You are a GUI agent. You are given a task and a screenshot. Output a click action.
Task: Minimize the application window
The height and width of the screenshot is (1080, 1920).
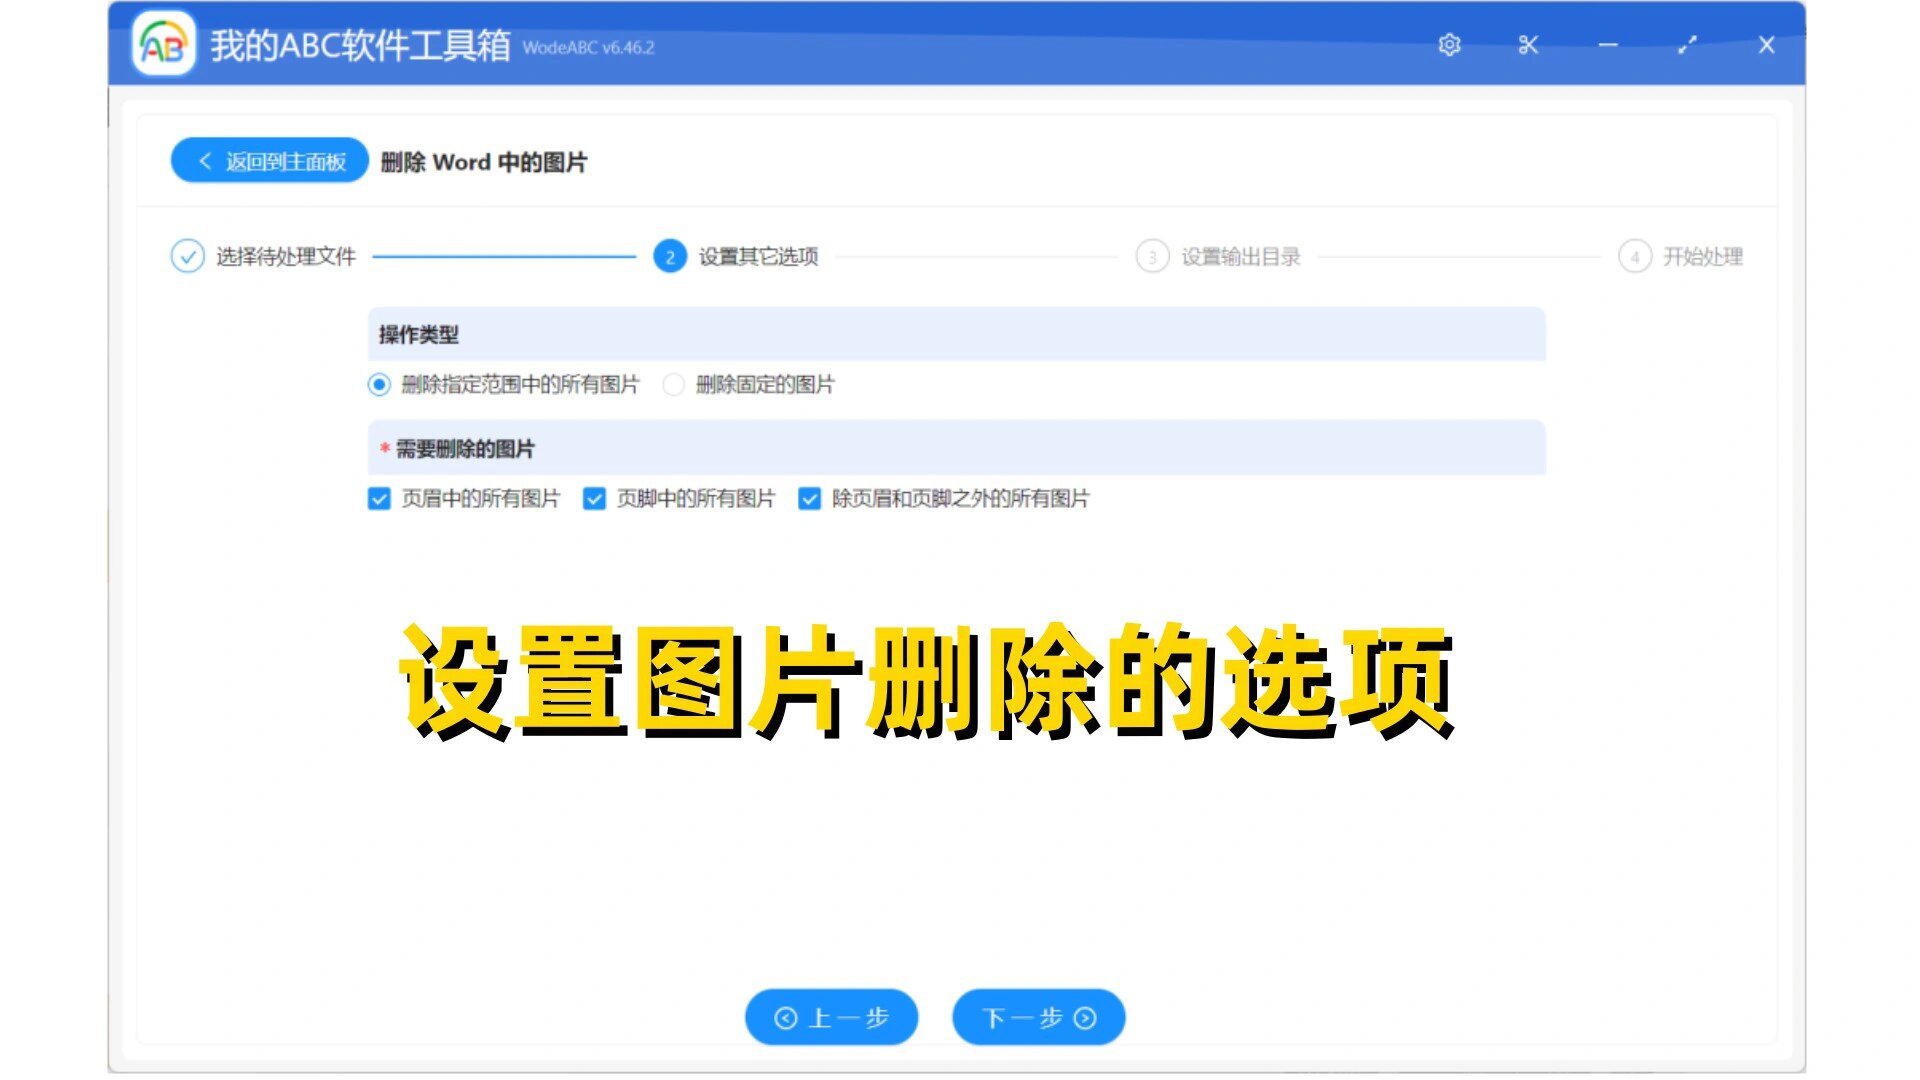[1608, 45]
